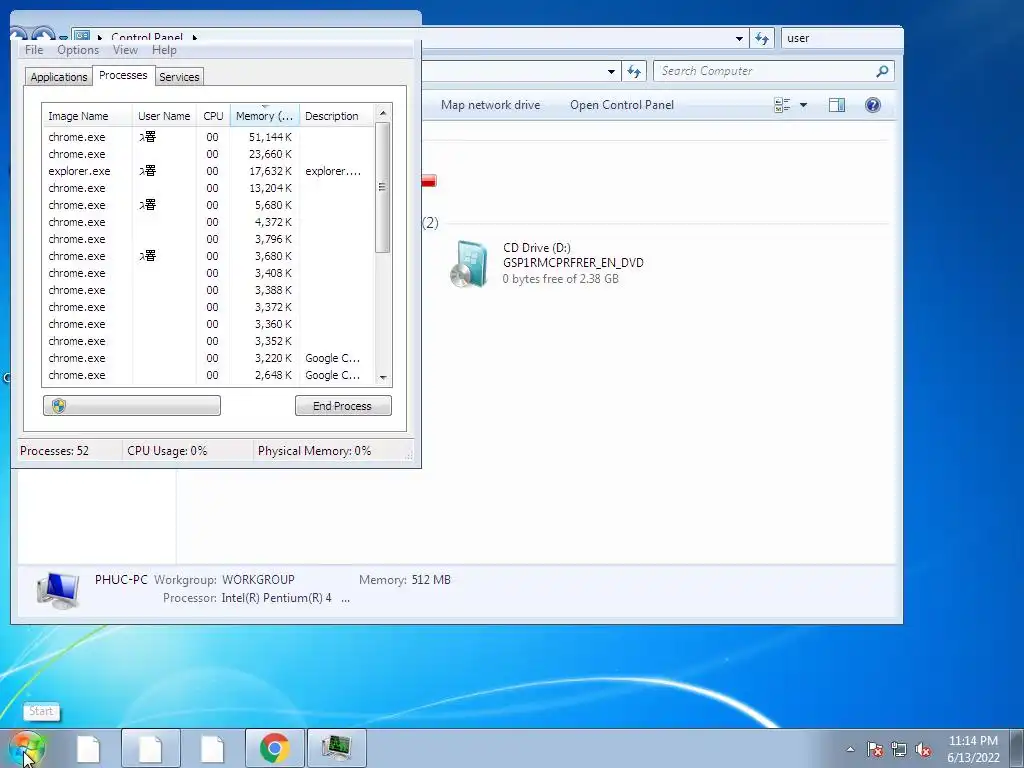Screen dimensions: 1024x768
Task: Open Task Manager Options menu
Action: tap(78, 50)
